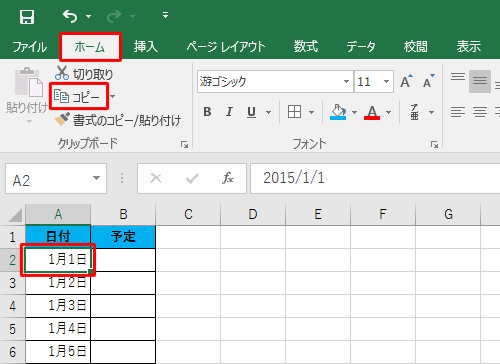Switch to the データ tab
The height and width of the screenshot is (364, 500).
pos(361,47)
